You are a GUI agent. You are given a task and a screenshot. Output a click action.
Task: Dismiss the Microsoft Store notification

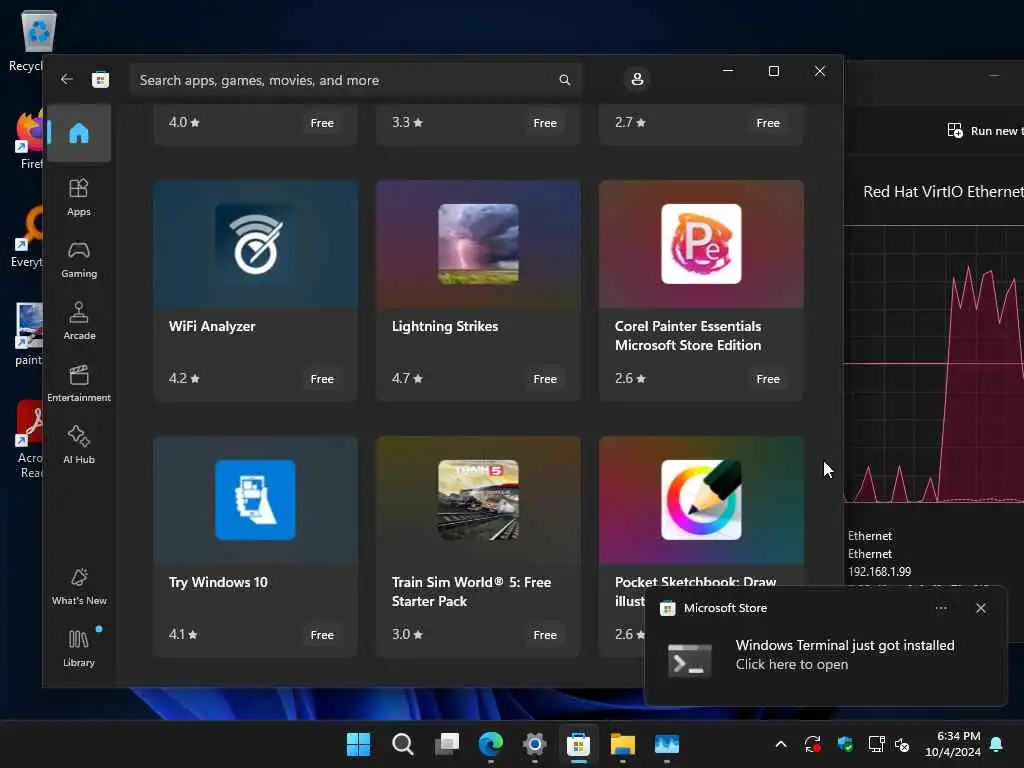(981, 608)
